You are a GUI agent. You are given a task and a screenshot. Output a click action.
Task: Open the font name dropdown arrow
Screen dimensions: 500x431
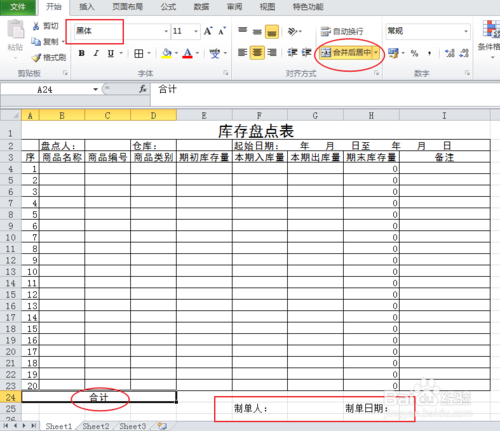pos(166,31)
